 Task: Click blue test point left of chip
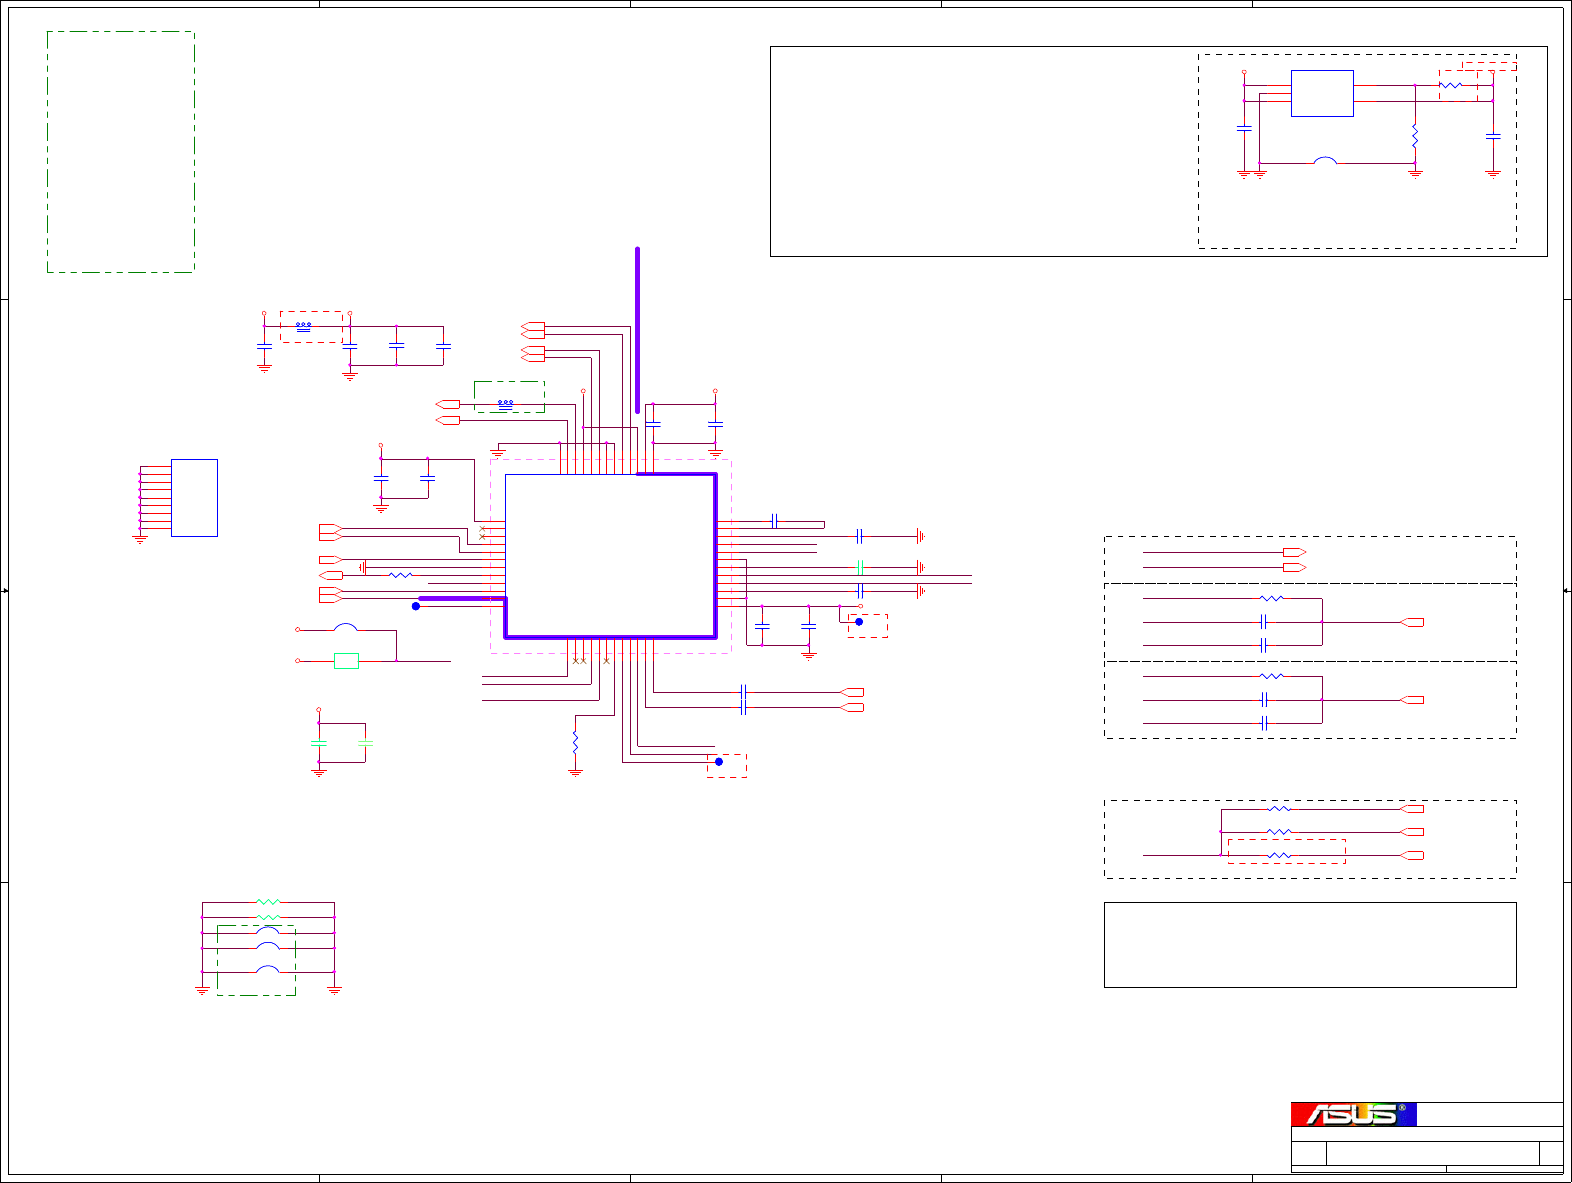(x=416, y=606)
